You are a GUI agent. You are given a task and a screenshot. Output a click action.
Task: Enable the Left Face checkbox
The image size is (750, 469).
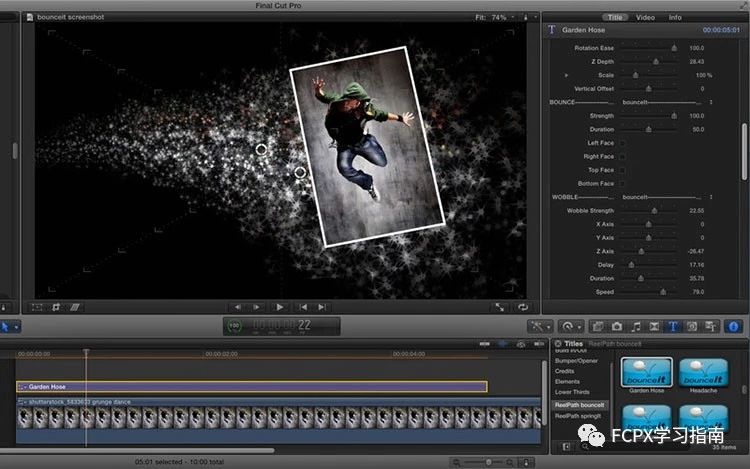pos(623,143)
